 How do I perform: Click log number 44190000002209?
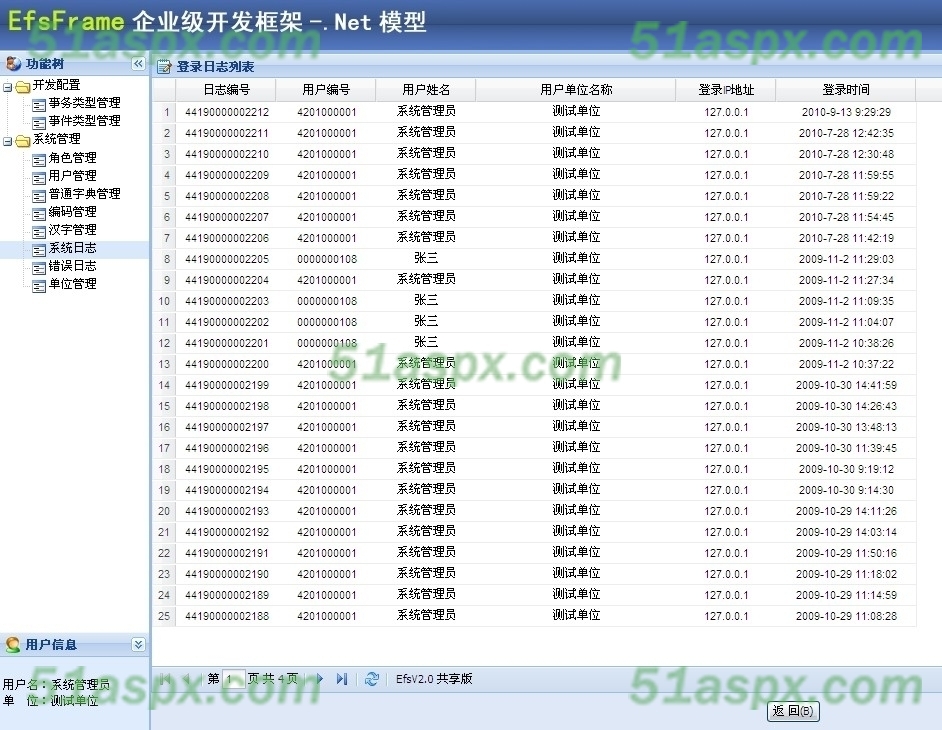click(227, 175)
